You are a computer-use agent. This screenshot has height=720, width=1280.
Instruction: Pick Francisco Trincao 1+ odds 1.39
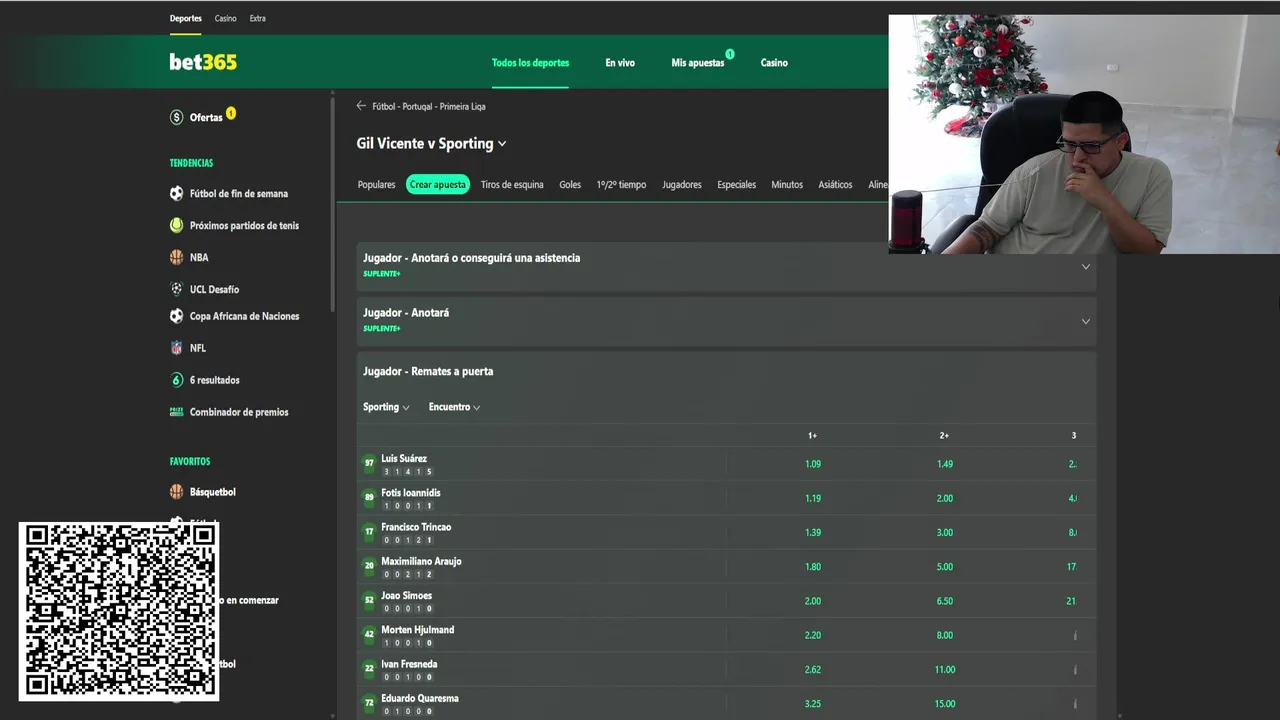pyautogui.click(x=813, y=532)
